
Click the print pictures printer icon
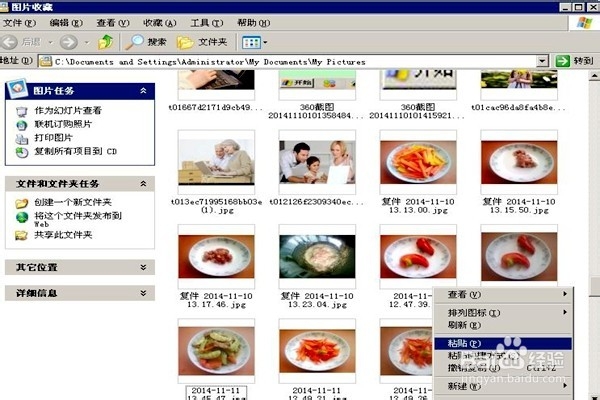(x=22, y=139)
